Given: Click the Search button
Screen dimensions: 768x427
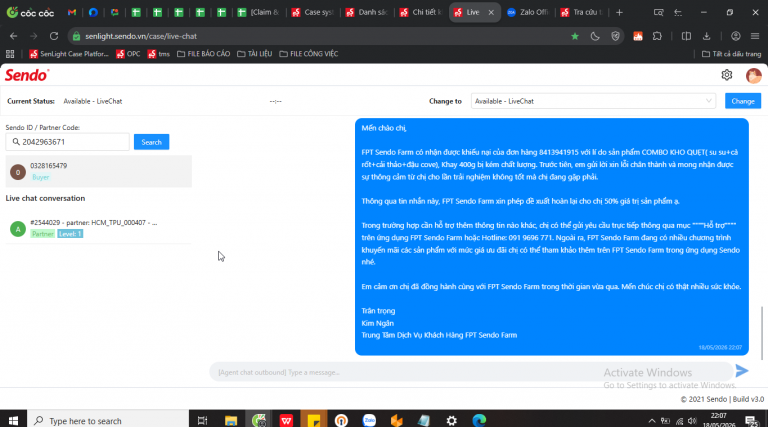Looking at the screenshot, I should click(x=151, y=142).
